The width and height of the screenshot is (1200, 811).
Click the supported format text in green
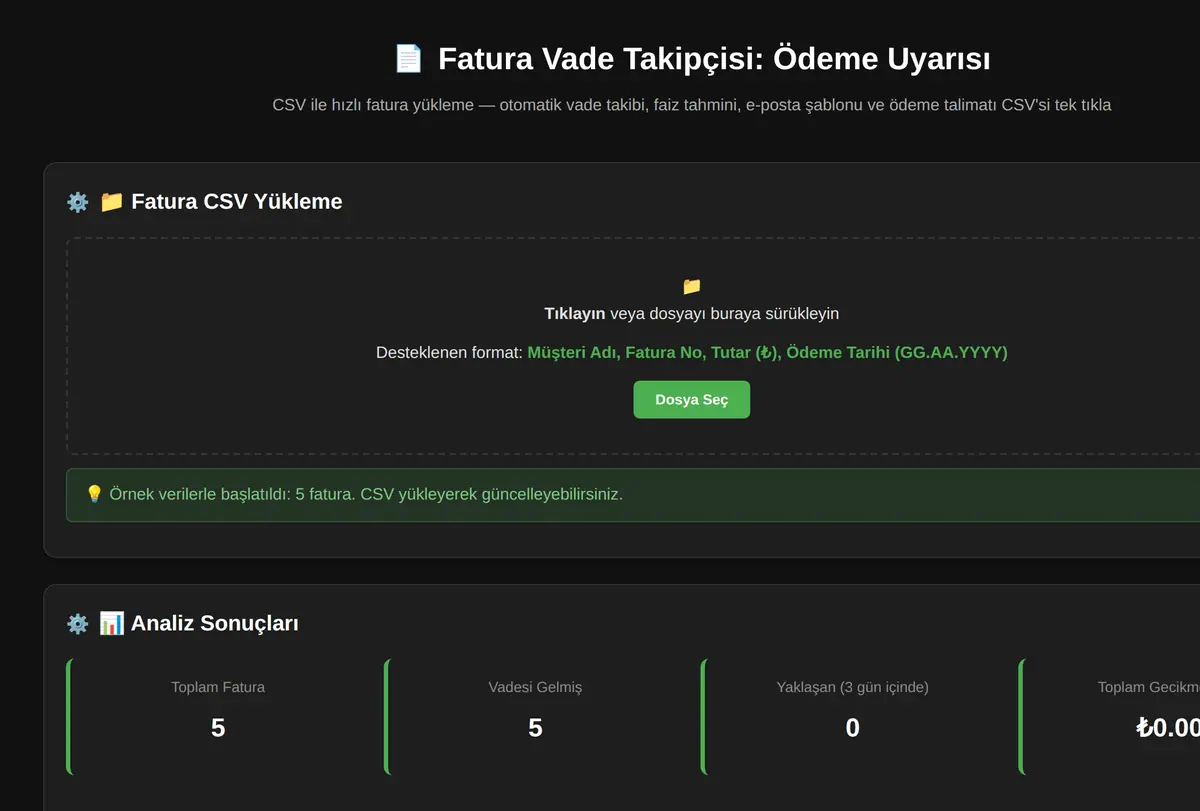[767, 353]
